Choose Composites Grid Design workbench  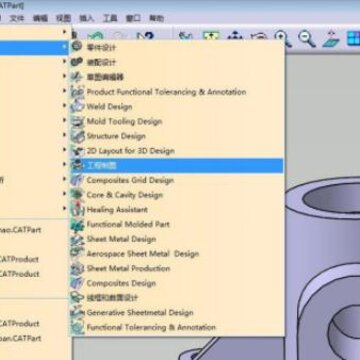pos(130,180)
